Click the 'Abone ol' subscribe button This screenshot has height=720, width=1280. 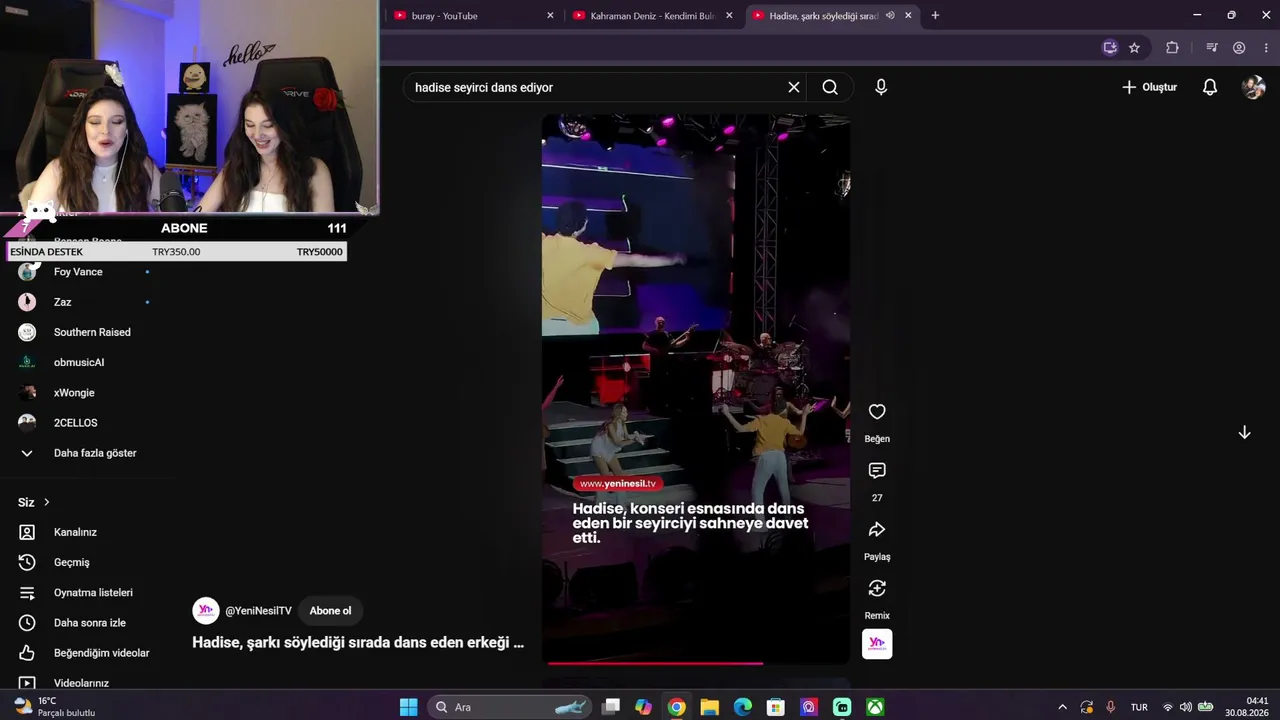pyautogui.click(x=330, y=611)
